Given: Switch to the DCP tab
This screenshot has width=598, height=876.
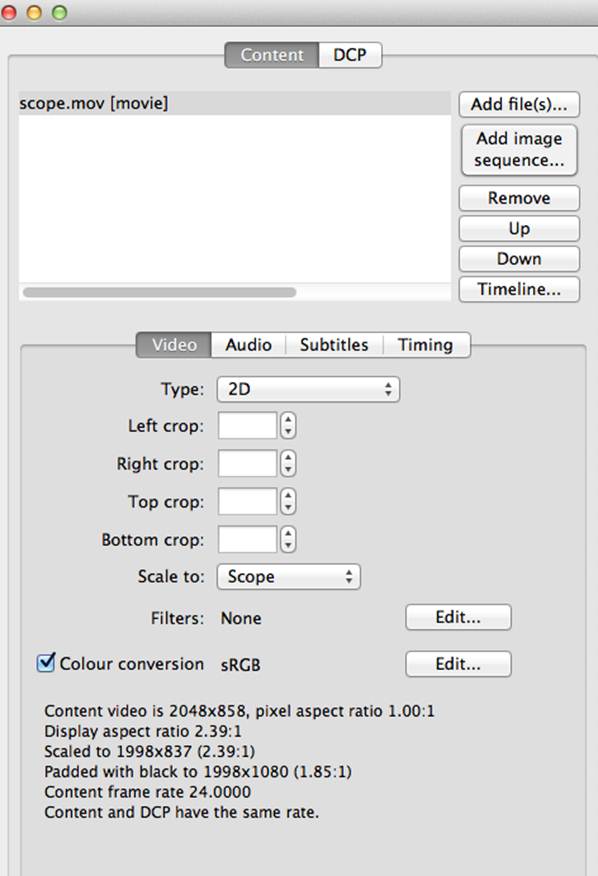Looking at the screenshot, I should pyautogui.click(x=350, y=55).
